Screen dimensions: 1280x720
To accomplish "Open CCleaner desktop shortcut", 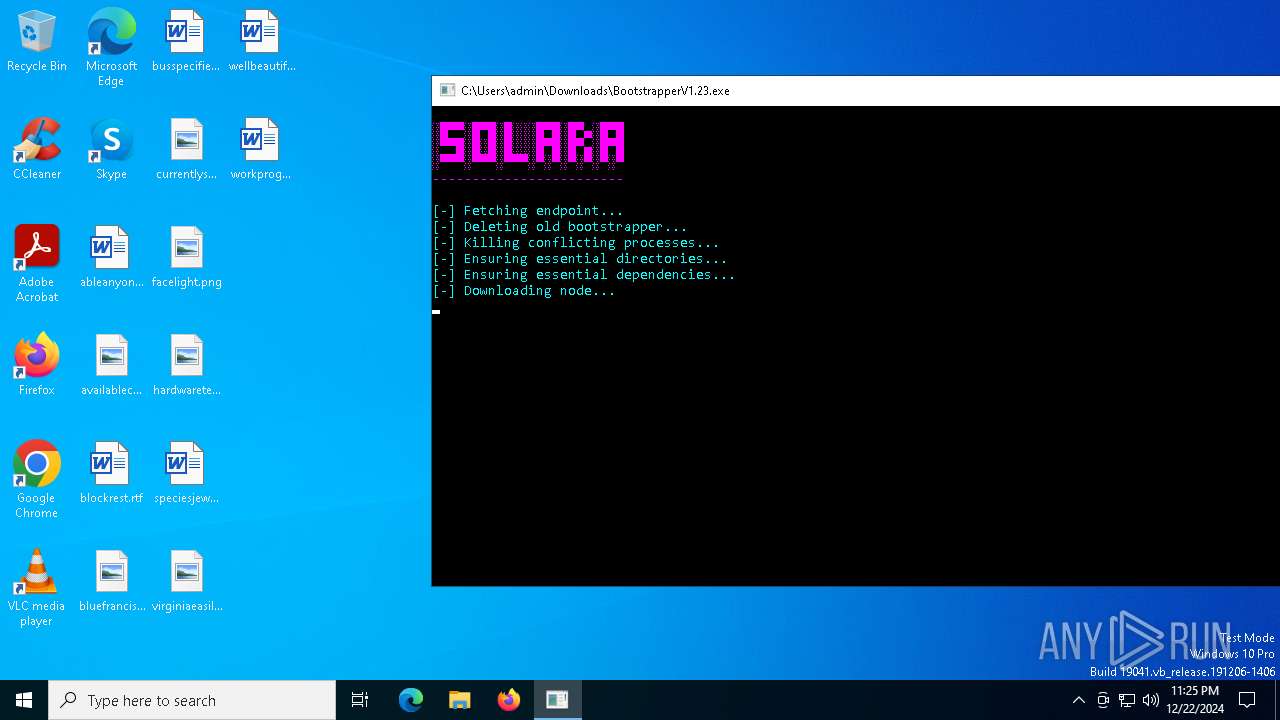I will (37, 150).
